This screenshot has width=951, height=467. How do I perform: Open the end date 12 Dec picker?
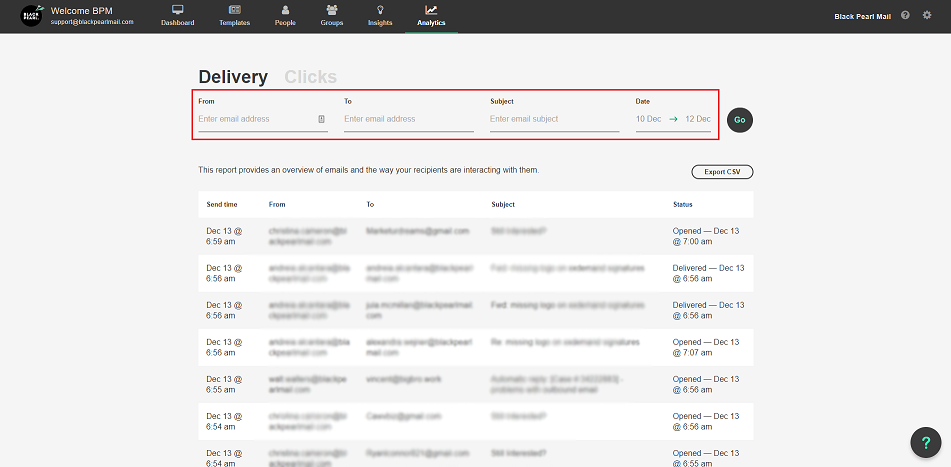pos(698,119)
